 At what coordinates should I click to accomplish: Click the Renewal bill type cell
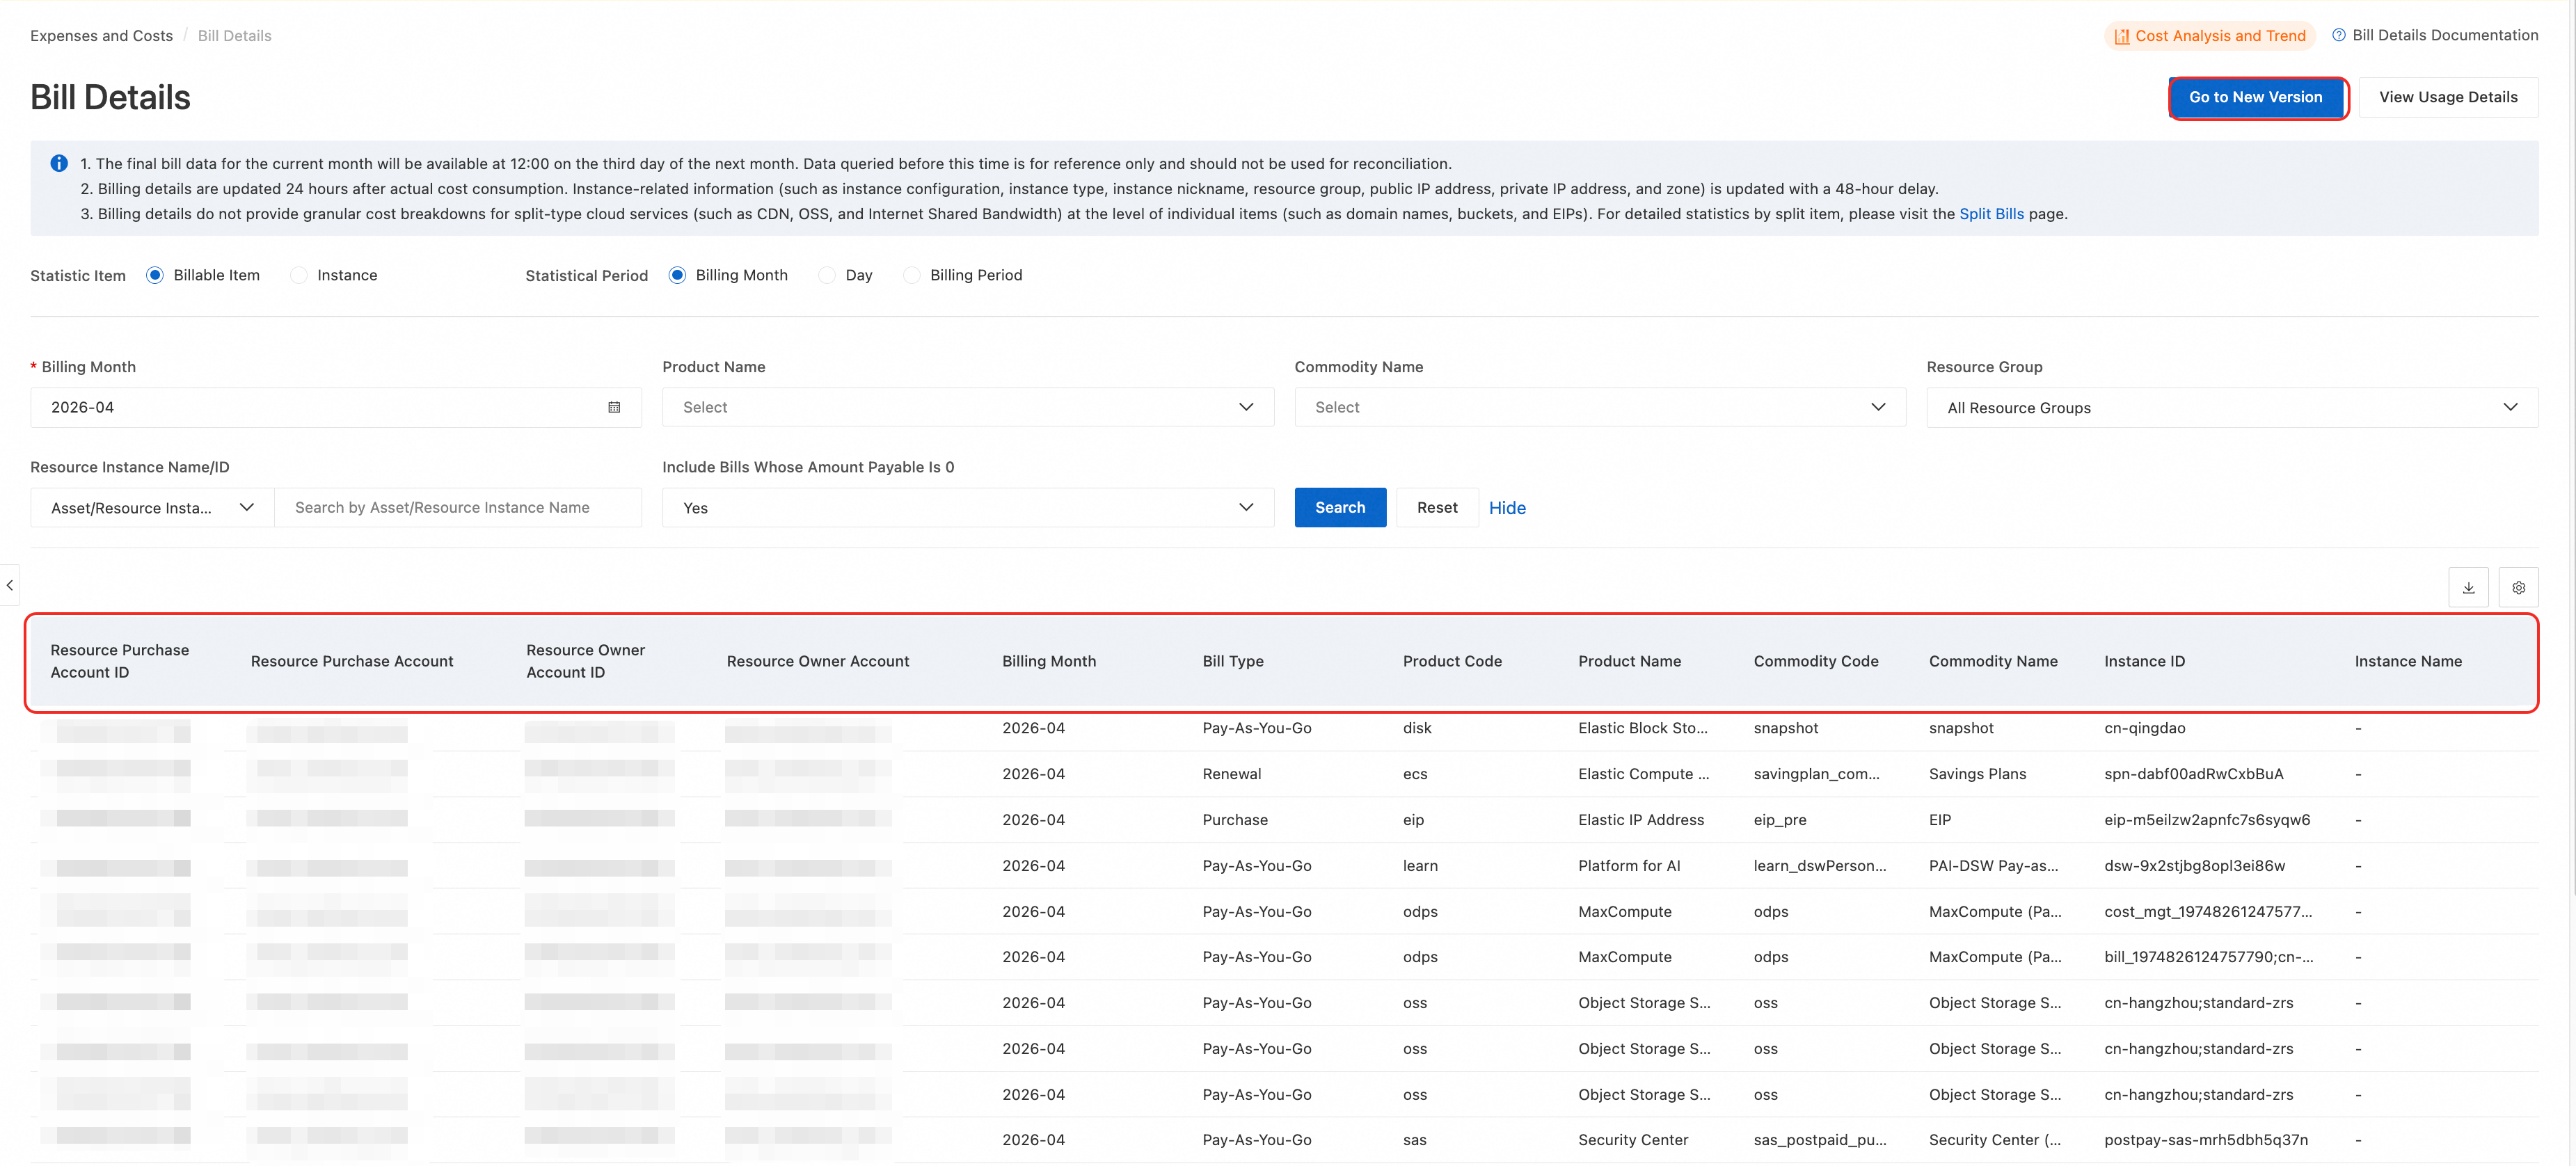[1231, 774]
